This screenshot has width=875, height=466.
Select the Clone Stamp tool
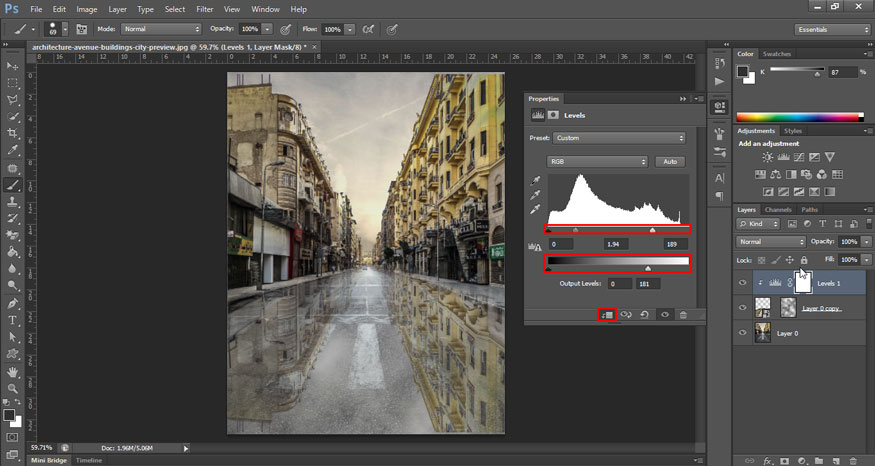click(12, 202)
